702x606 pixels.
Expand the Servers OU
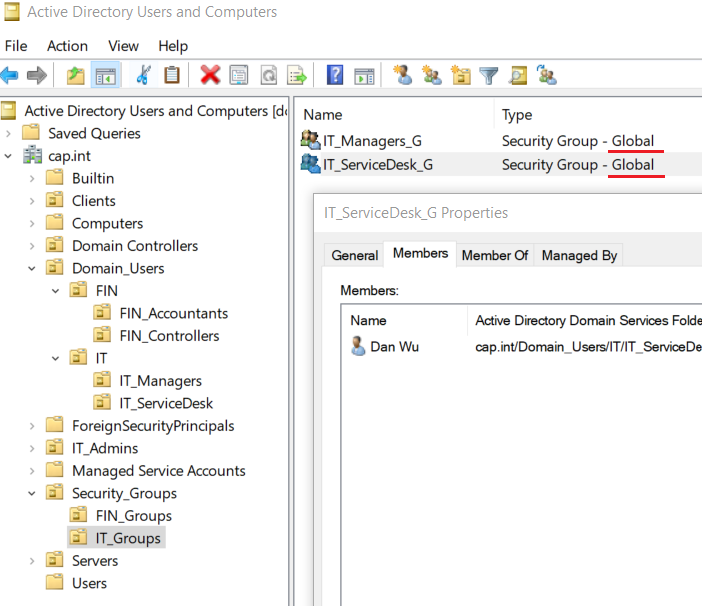click(x=32, y=560)
